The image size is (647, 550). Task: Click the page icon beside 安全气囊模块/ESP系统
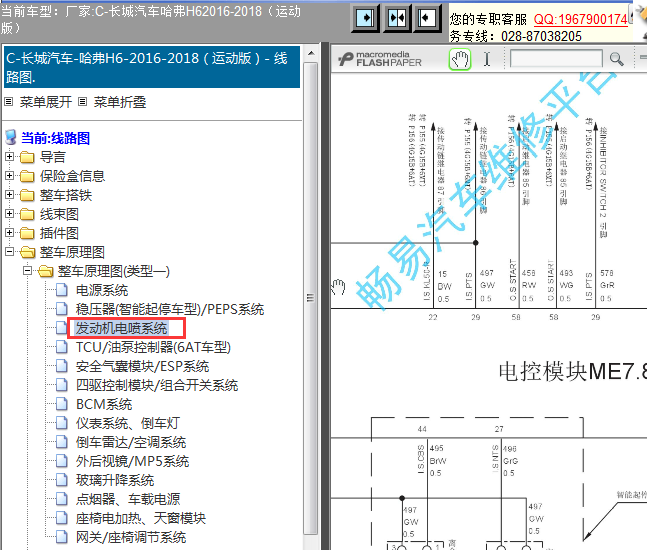point(62,366)
